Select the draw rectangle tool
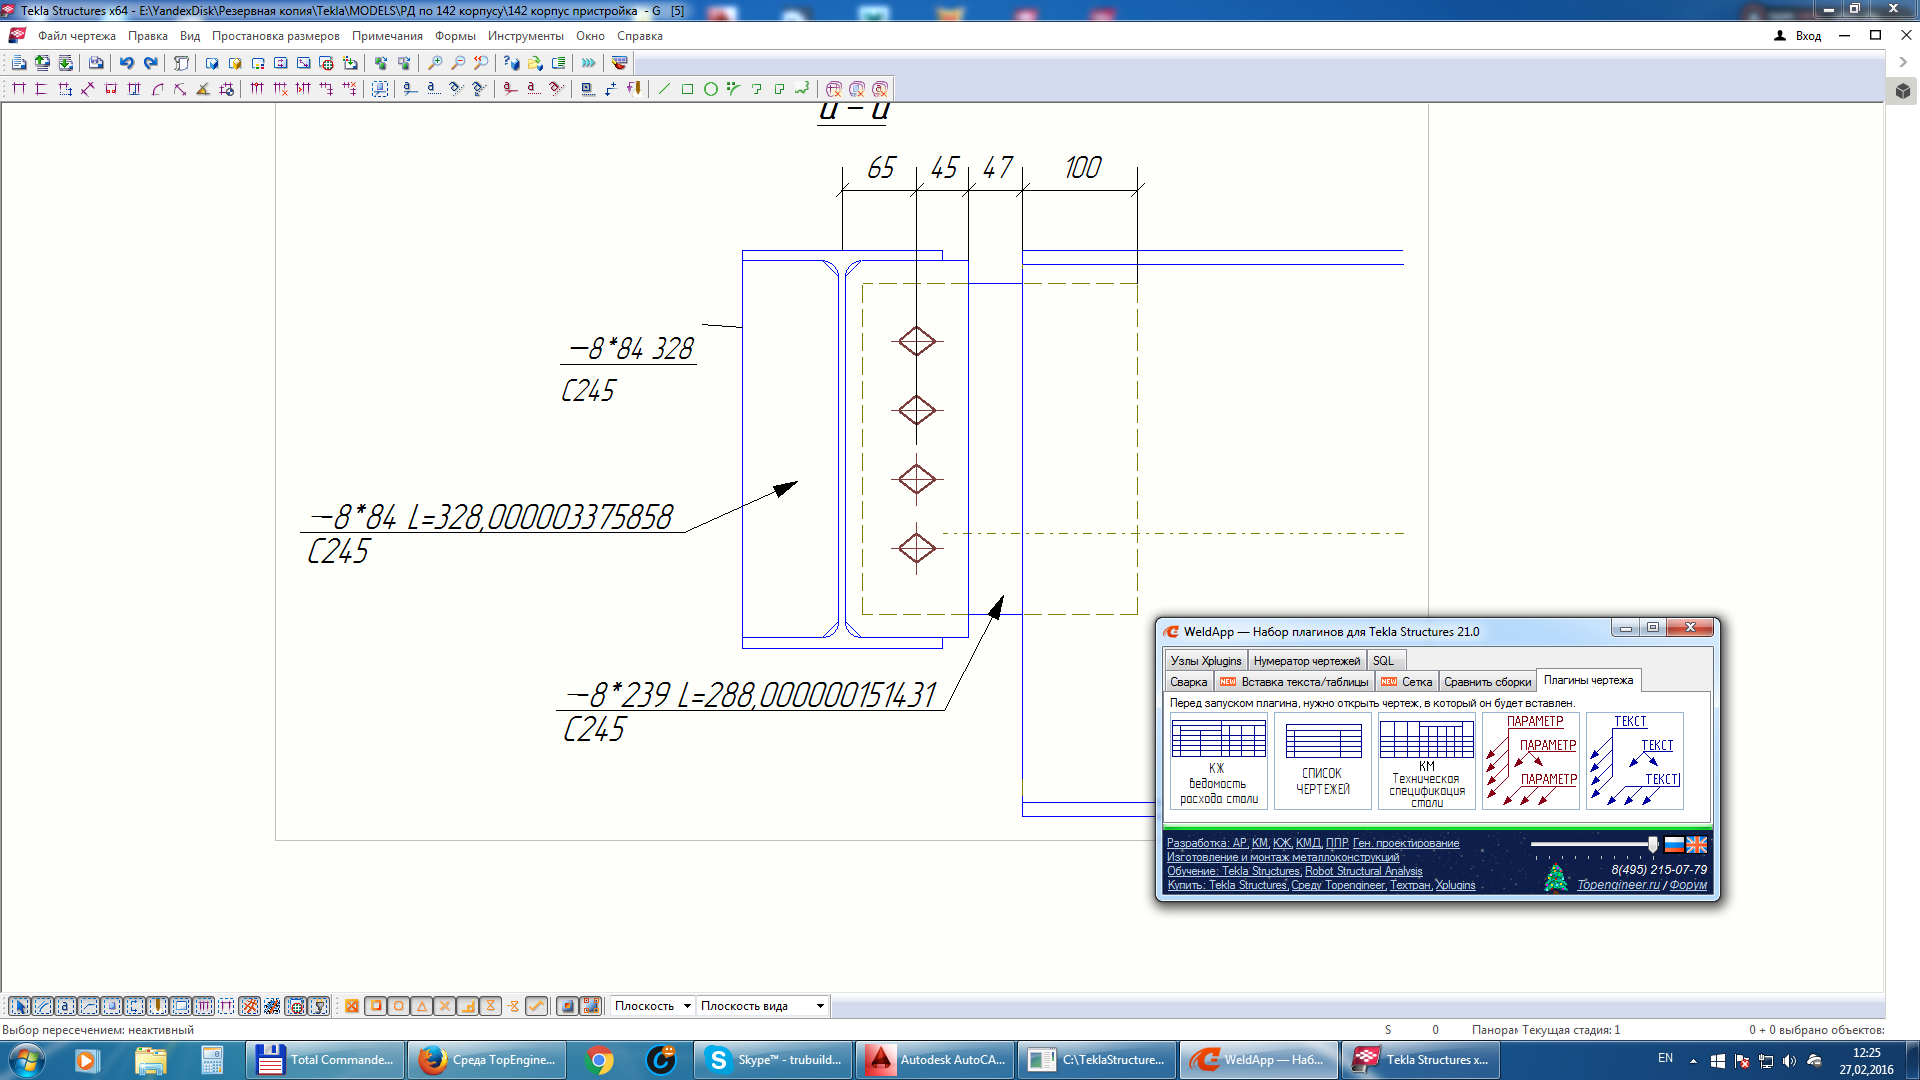 click(687, 89)
